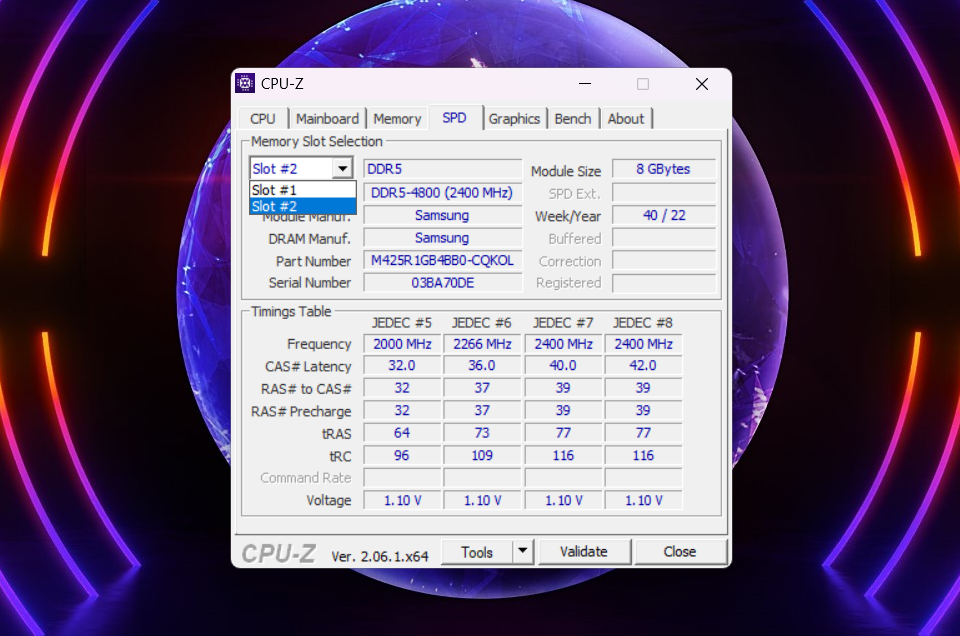Click CAS# Latency value 40.0
Screen dimensions: 960x636
tap(563, 366)
